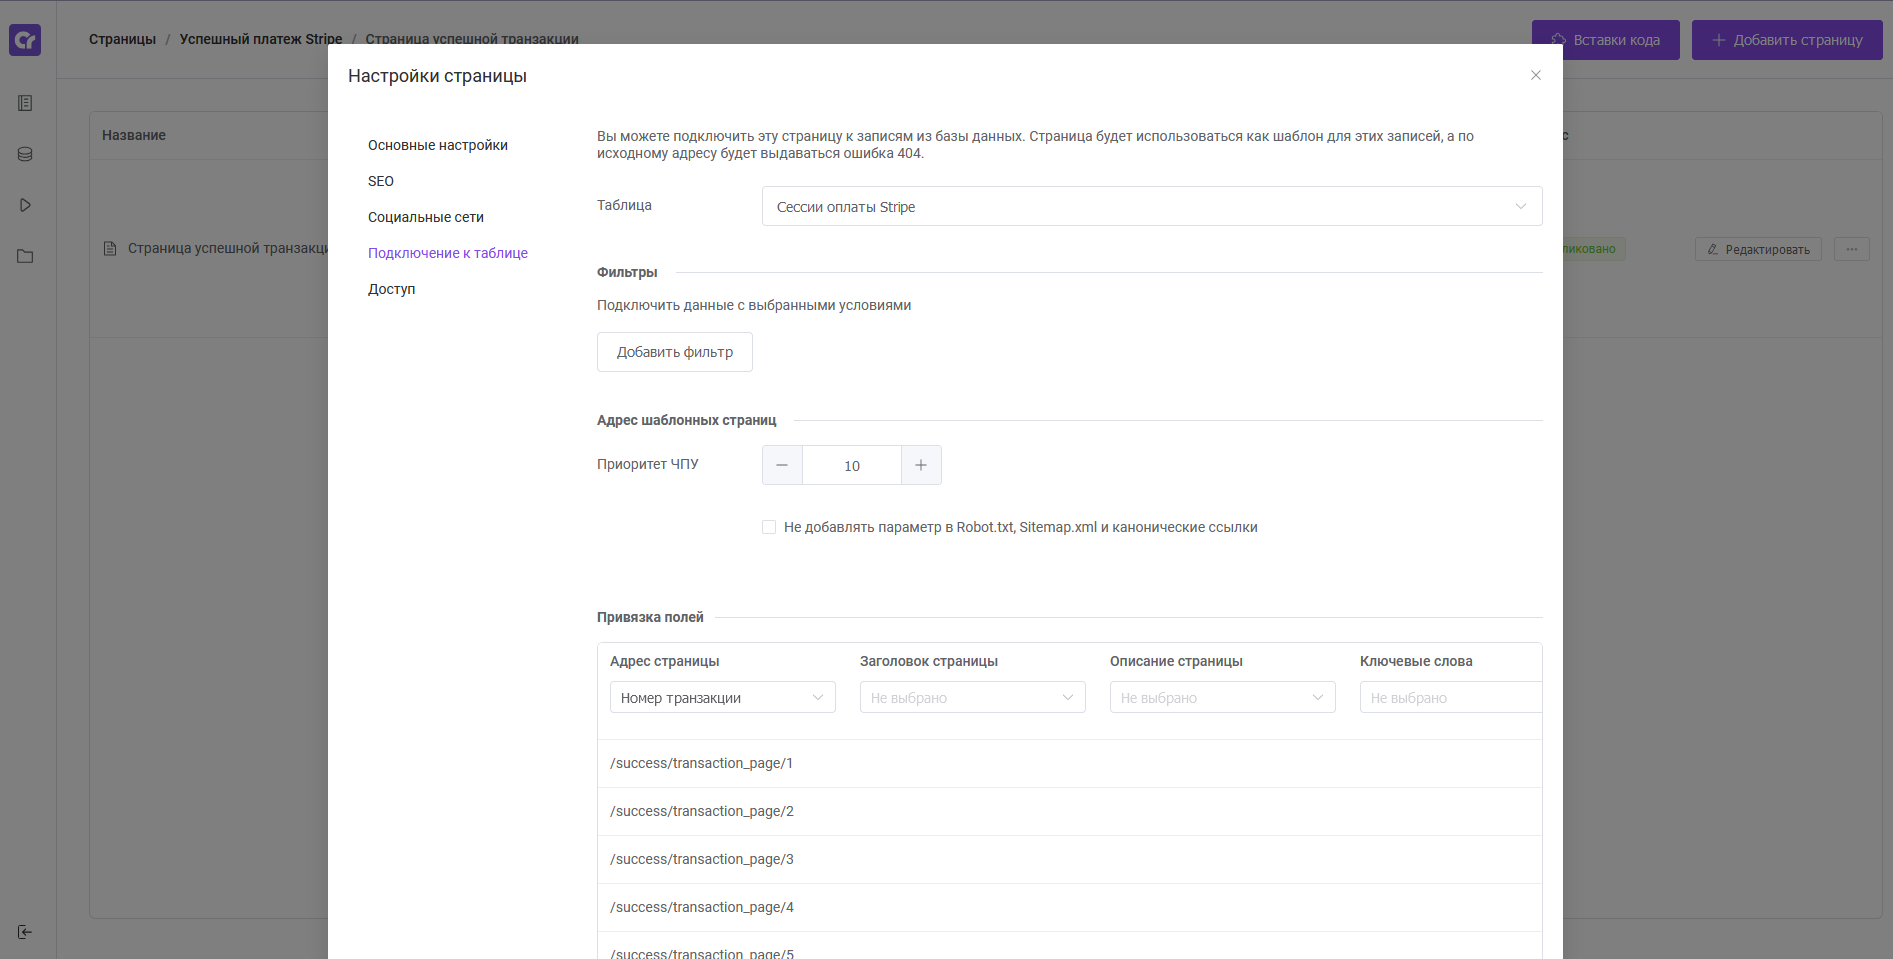1893x959 pixels.
Task: Open the Адрес страницы dropdown
Action: pos(723,697)
